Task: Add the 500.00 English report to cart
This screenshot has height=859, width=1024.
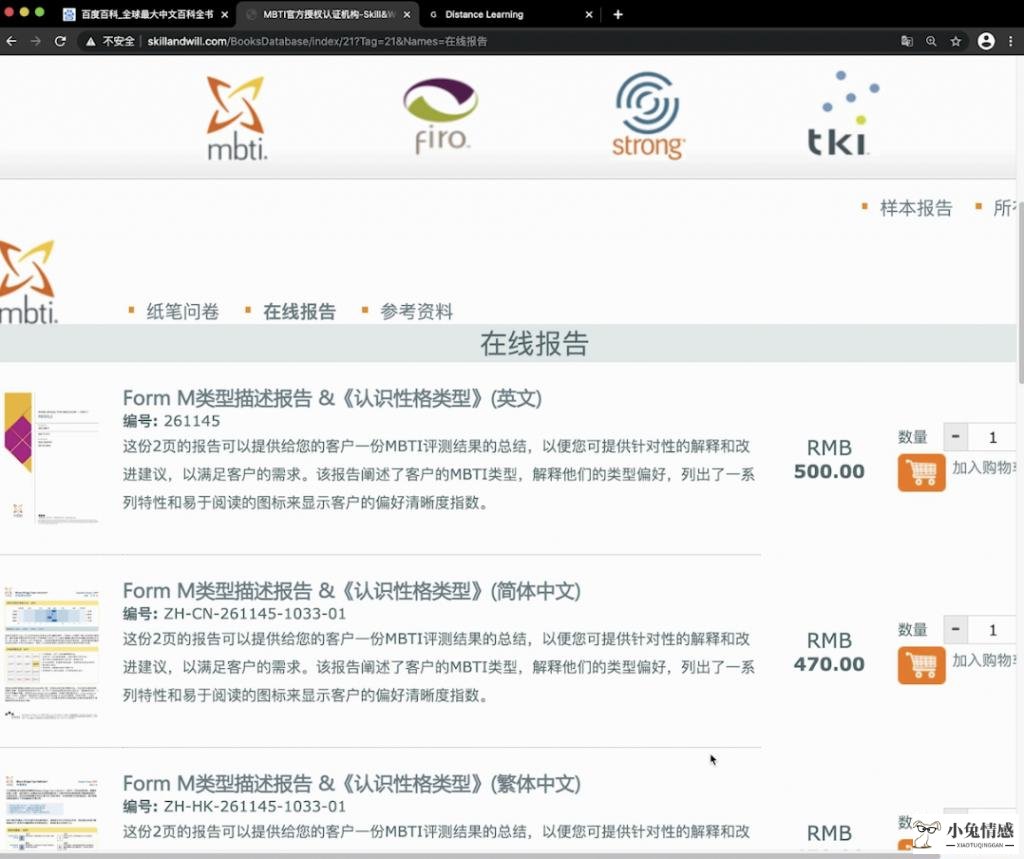Action: point(921,472)
